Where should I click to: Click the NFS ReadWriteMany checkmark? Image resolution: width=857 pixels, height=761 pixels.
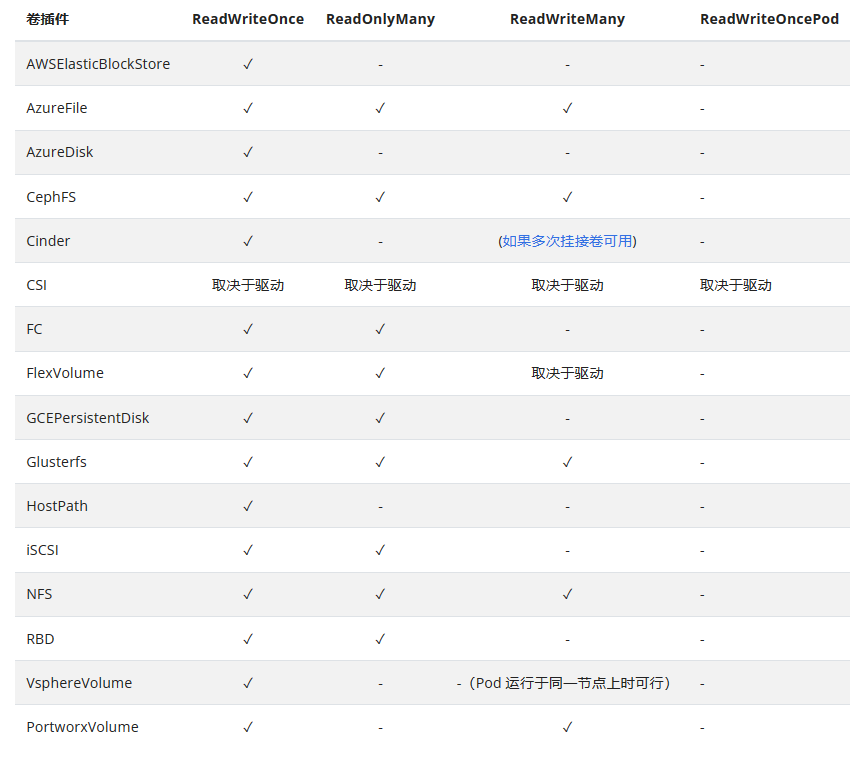pos(567,594)
